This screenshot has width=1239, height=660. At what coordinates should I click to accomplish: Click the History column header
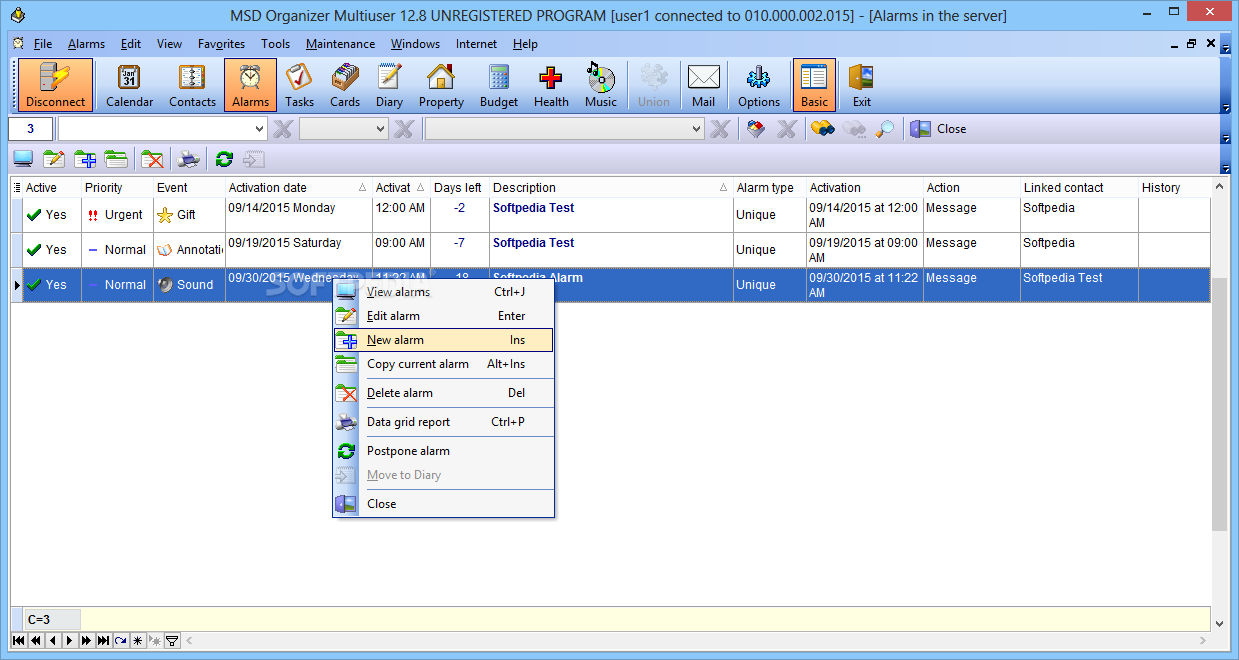tap(1174, 188)
